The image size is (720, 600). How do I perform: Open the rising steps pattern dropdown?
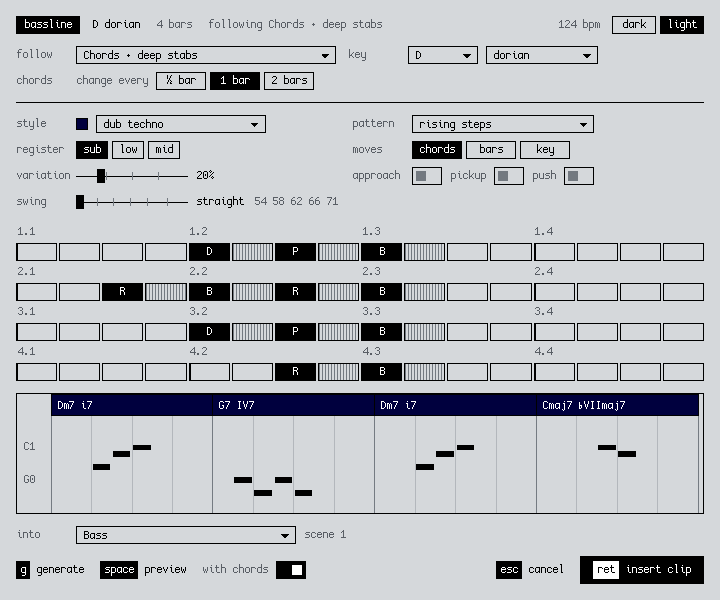tap(503, 124)
